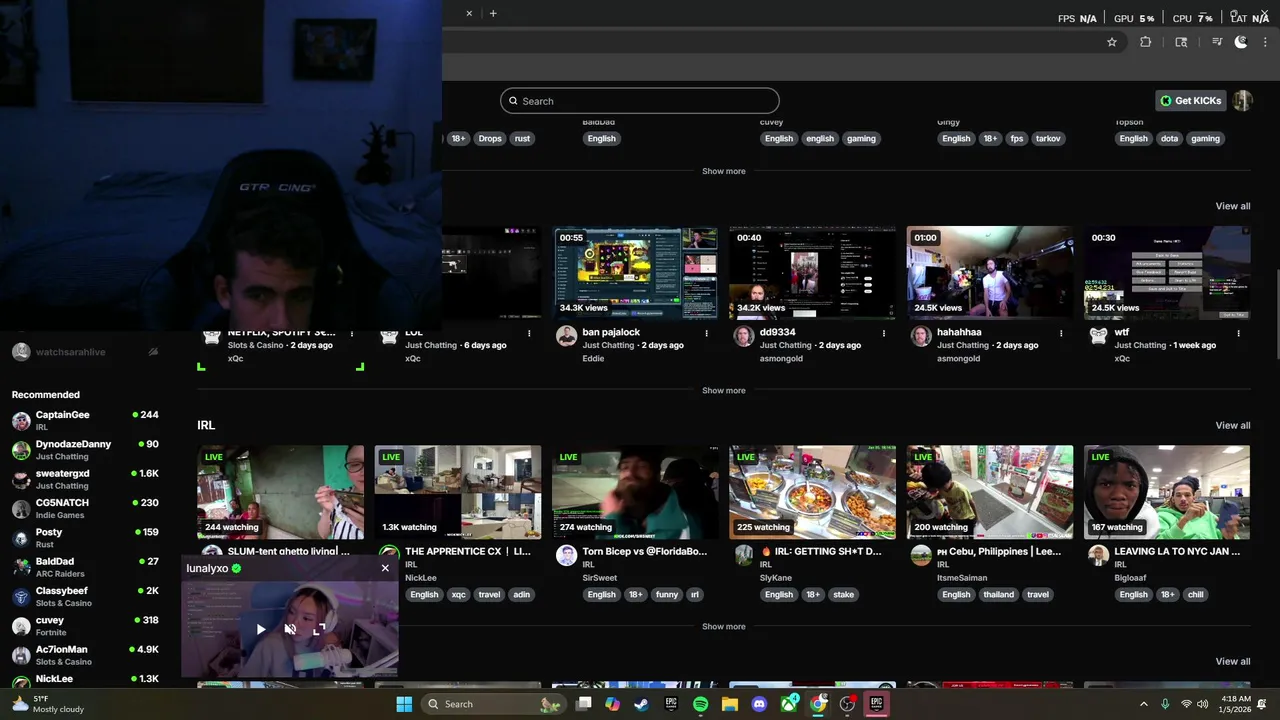Select 'tarkov' tag in top row
Screen dimensions: 1280x720
pos(1048,139)
